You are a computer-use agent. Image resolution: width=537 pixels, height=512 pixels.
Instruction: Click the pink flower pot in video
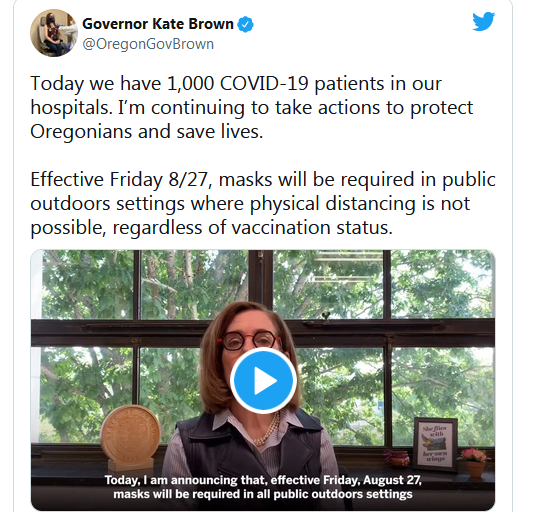(475, 462)
